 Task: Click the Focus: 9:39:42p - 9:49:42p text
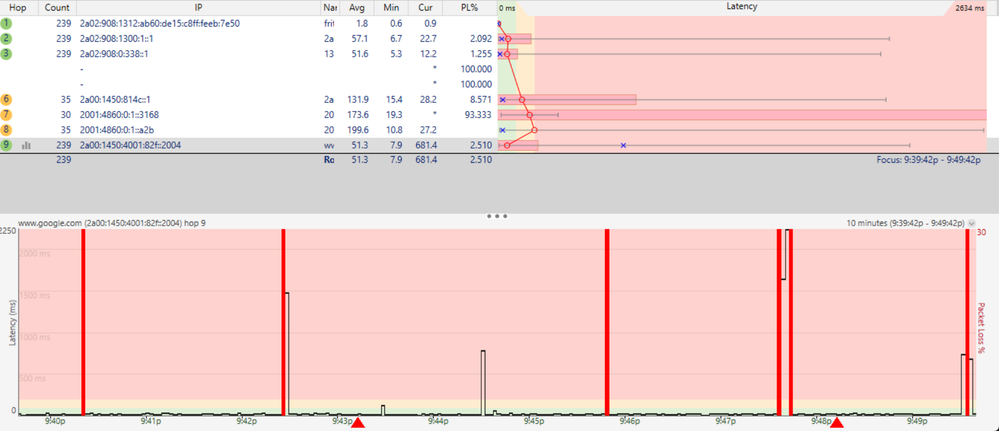[x=928, y=161]
